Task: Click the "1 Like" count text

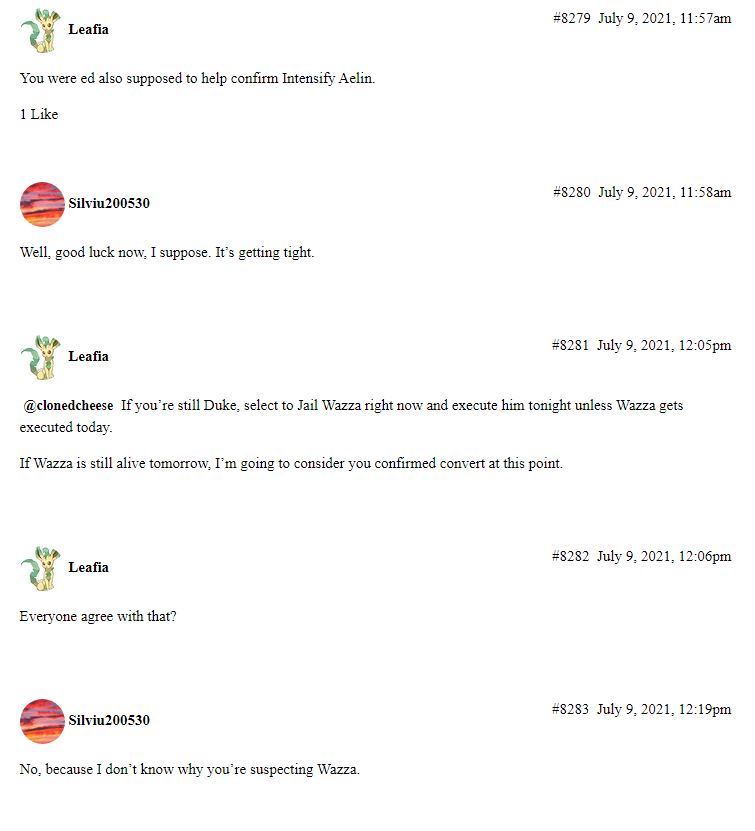Action: tap(39, 115)
